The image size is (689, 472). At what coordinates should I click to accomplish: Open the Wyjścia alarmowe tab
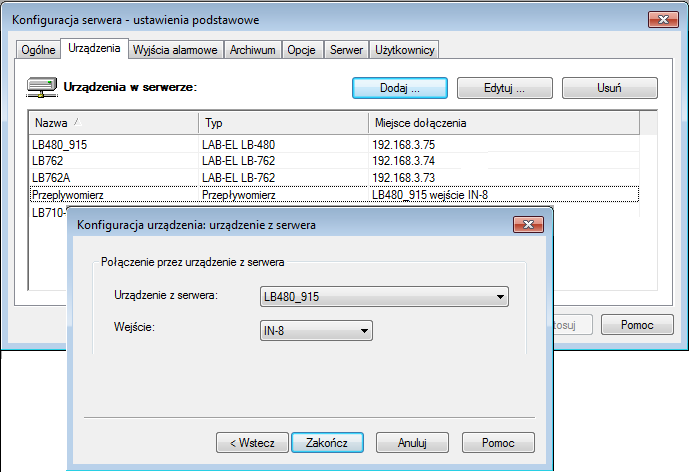(x=176, y=50)
